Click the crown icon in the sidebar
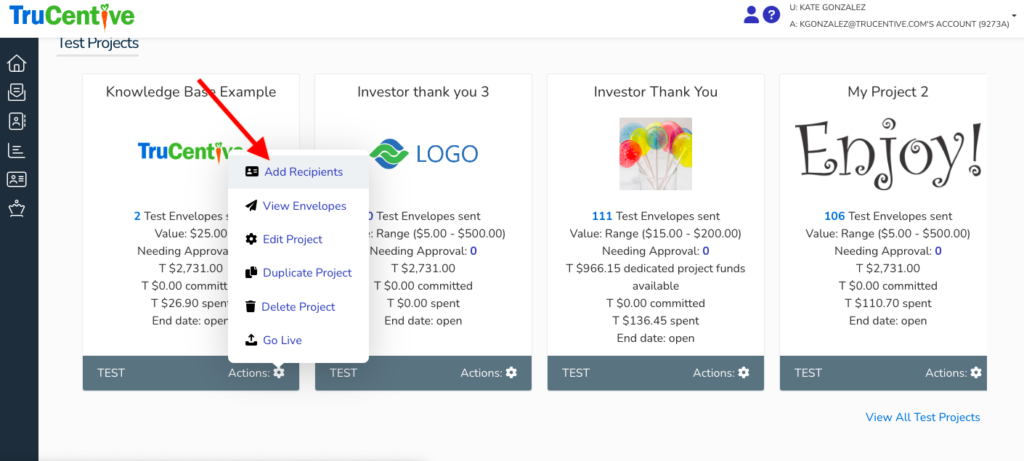Image resolution: width=1024 pixels, height=461 pixels. 16,209
